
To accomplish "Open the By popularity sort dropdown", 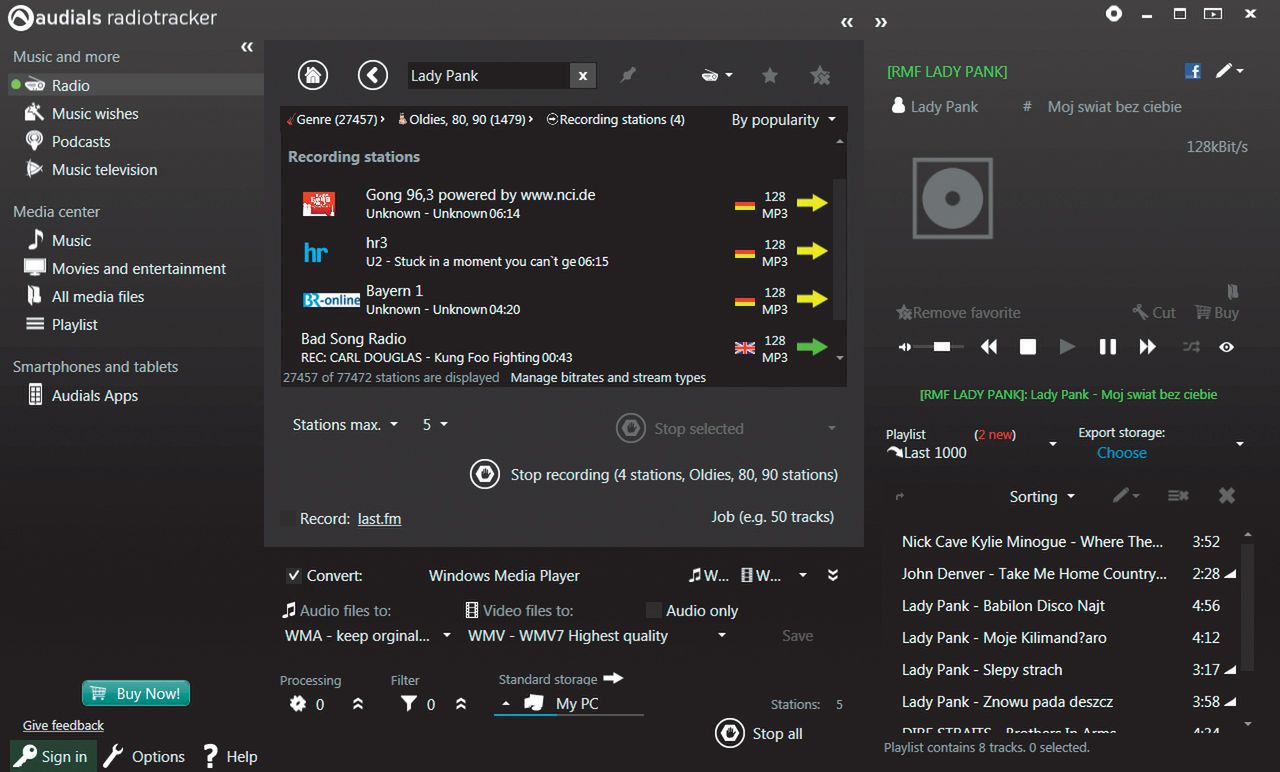I will pos(783,119).
